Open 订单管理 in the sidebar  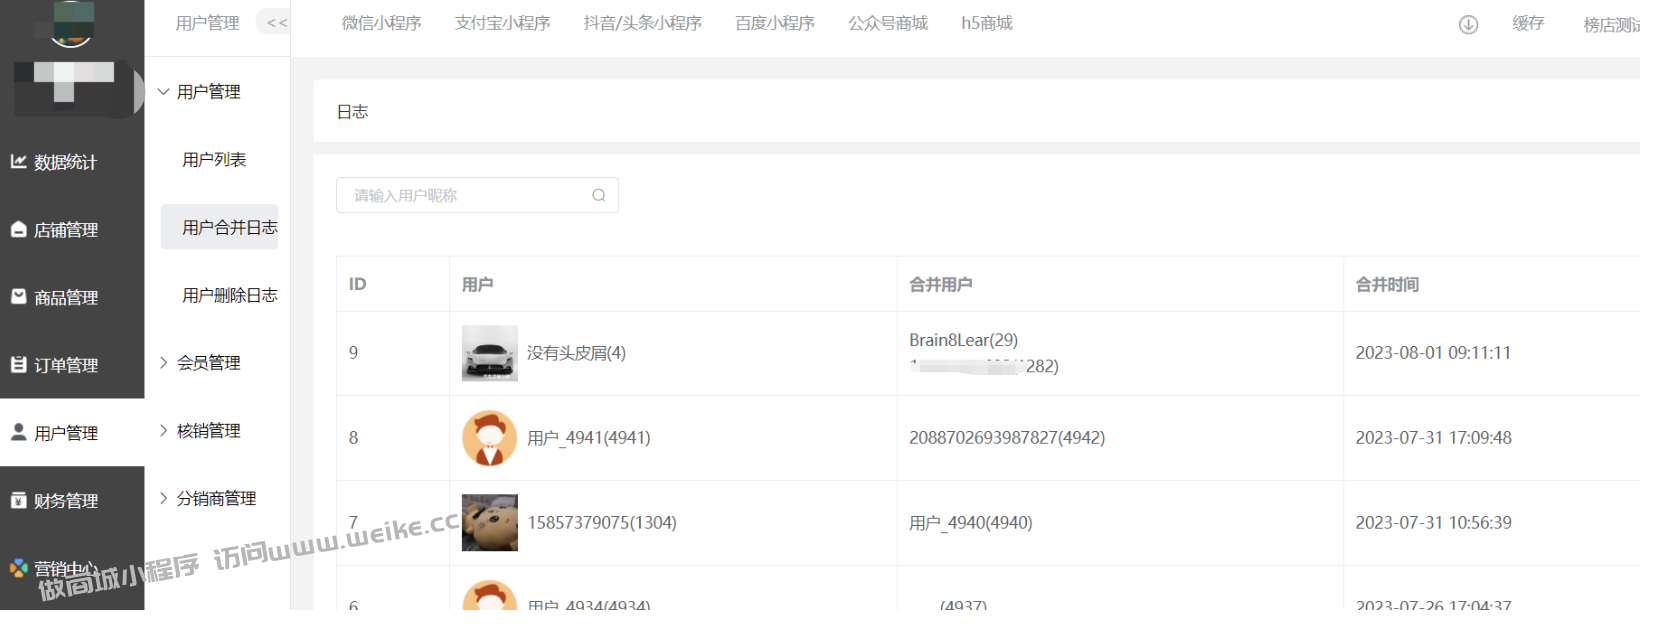[54, 365]
